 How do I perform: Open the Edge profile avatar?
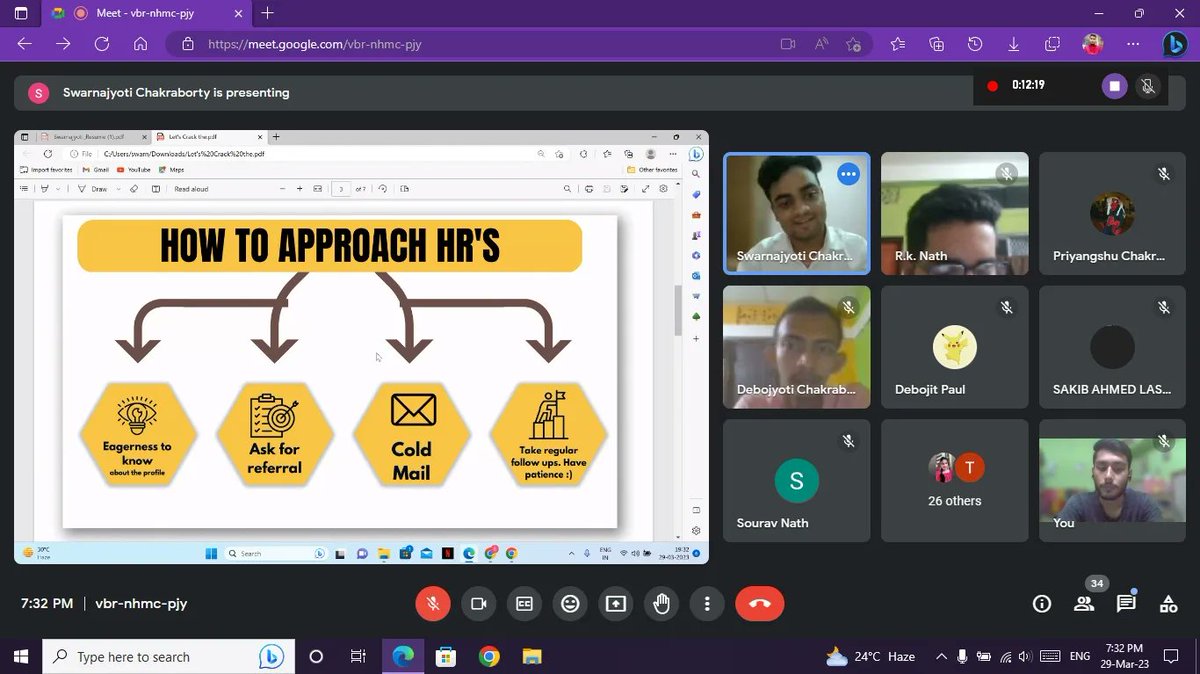pos(1092,44)
